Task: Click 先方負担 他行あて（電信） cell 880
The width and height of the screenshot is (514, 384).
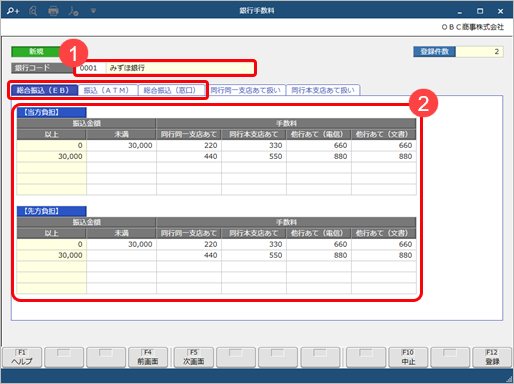Action: [x=319, y=255]
